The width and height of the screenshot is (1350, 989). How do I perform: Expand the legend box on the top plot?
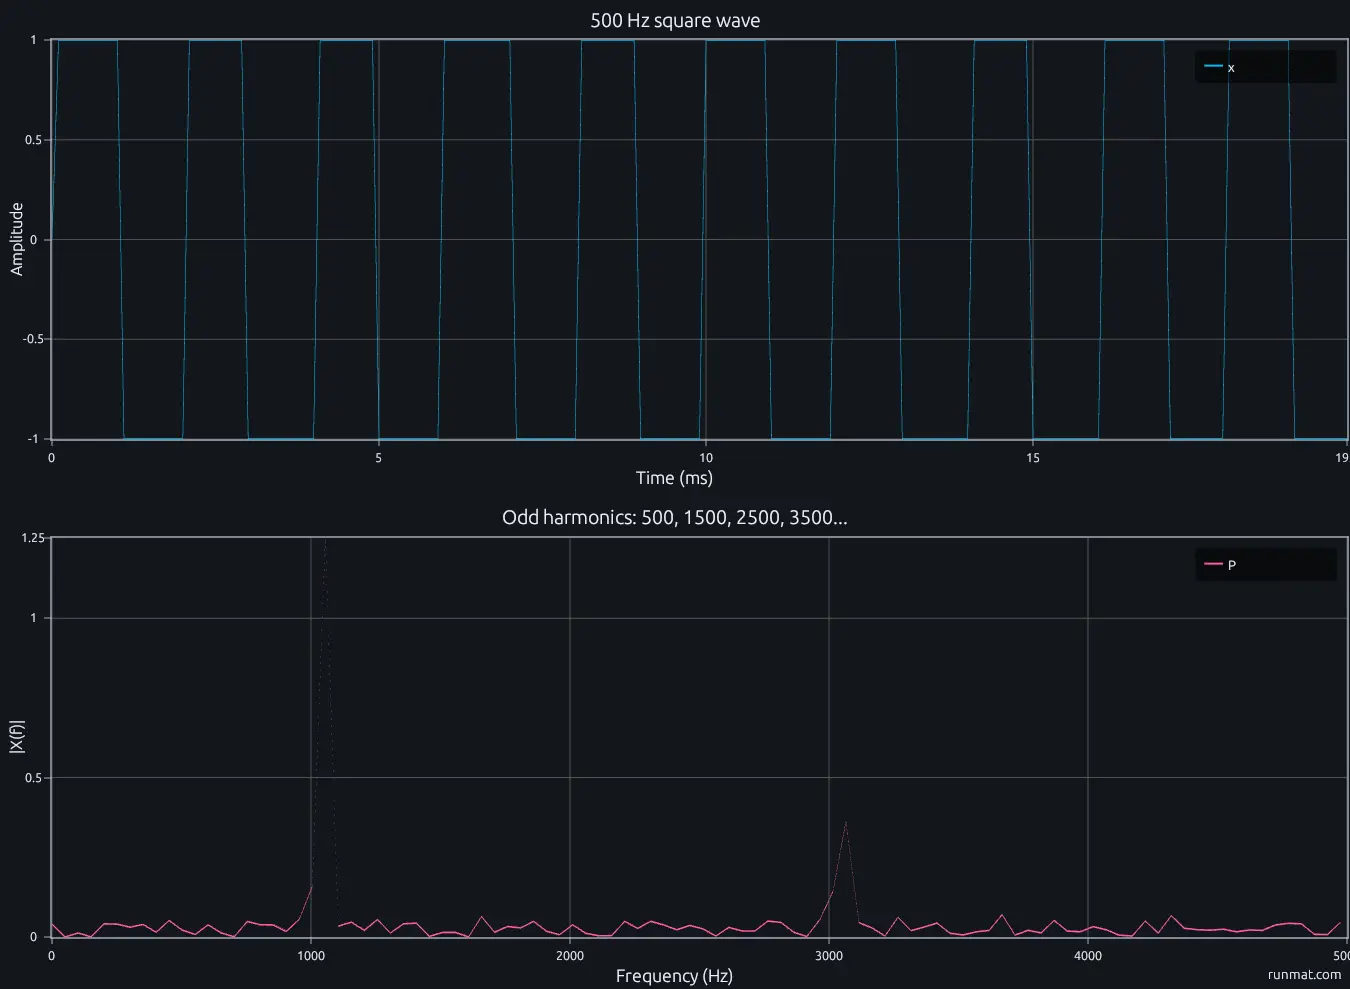pos(1265,66)
